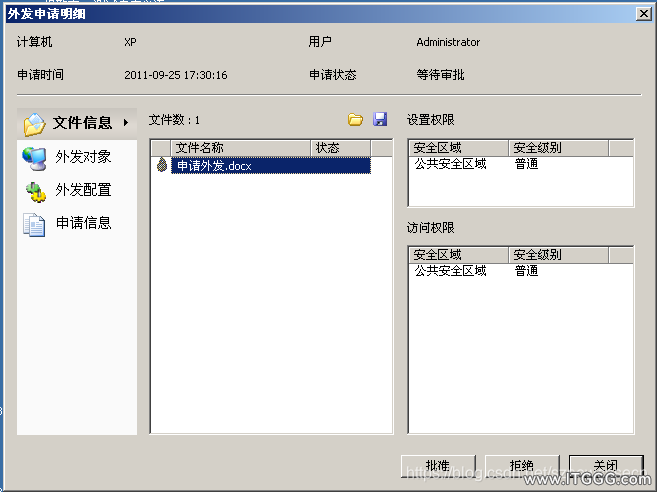Open the 文件信息 sidebar section
This screenshot has width=657, height=492.
point(77,123)
